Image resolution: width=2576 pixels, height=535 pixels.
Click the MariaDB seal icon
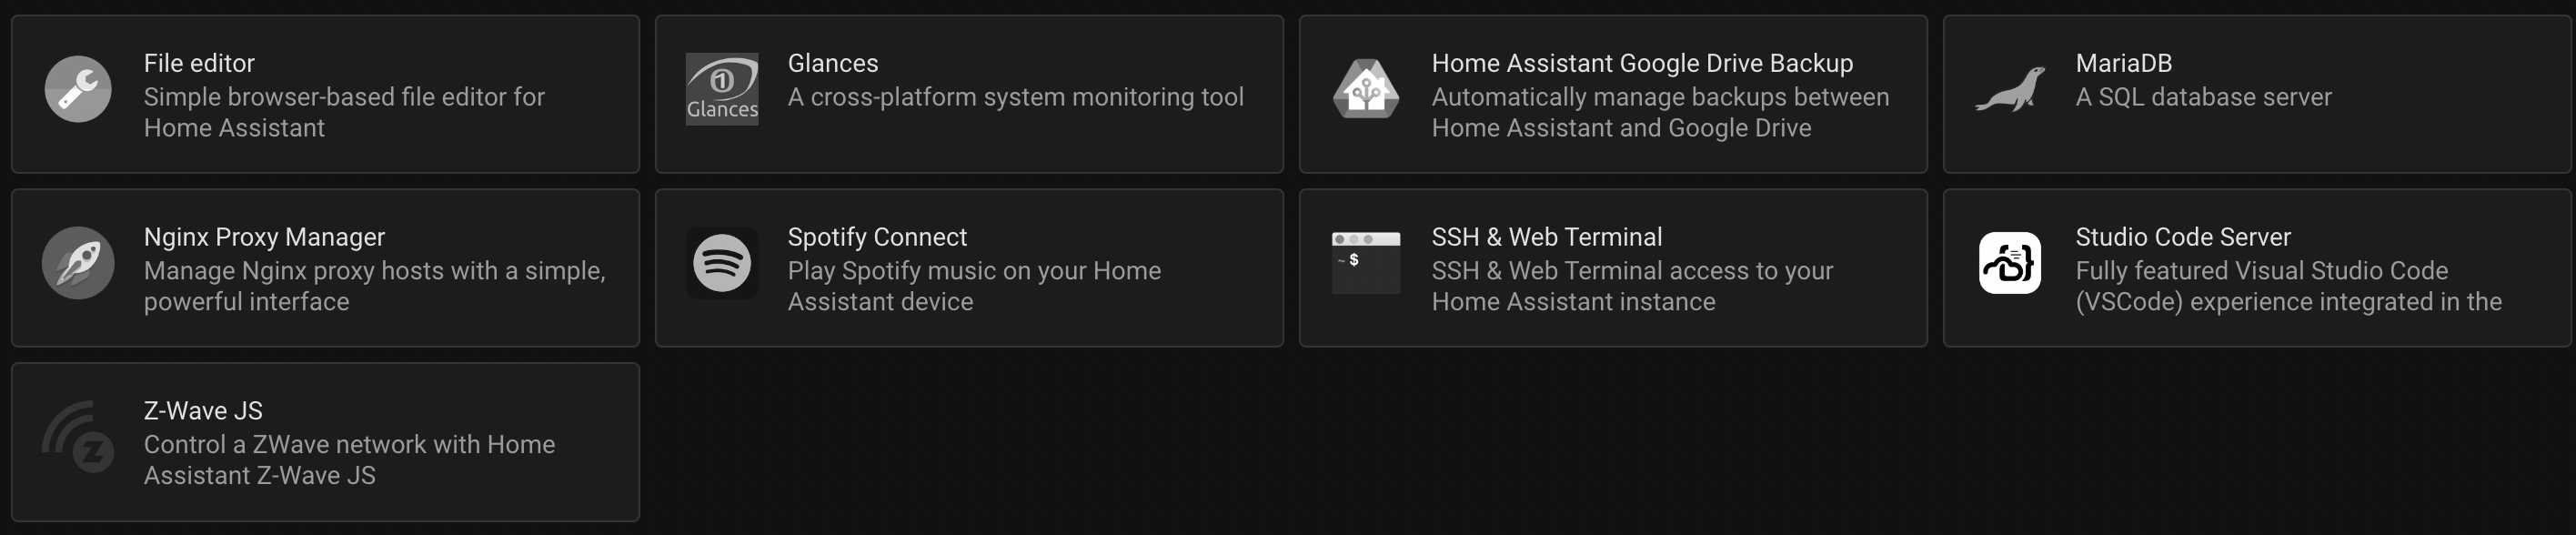tap(2010, 89)
